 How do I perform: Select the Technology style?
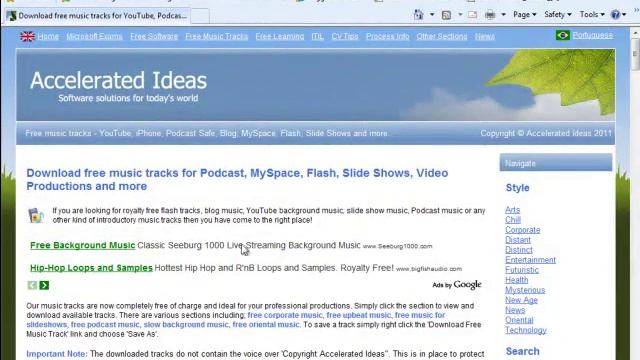click(526, 330)
